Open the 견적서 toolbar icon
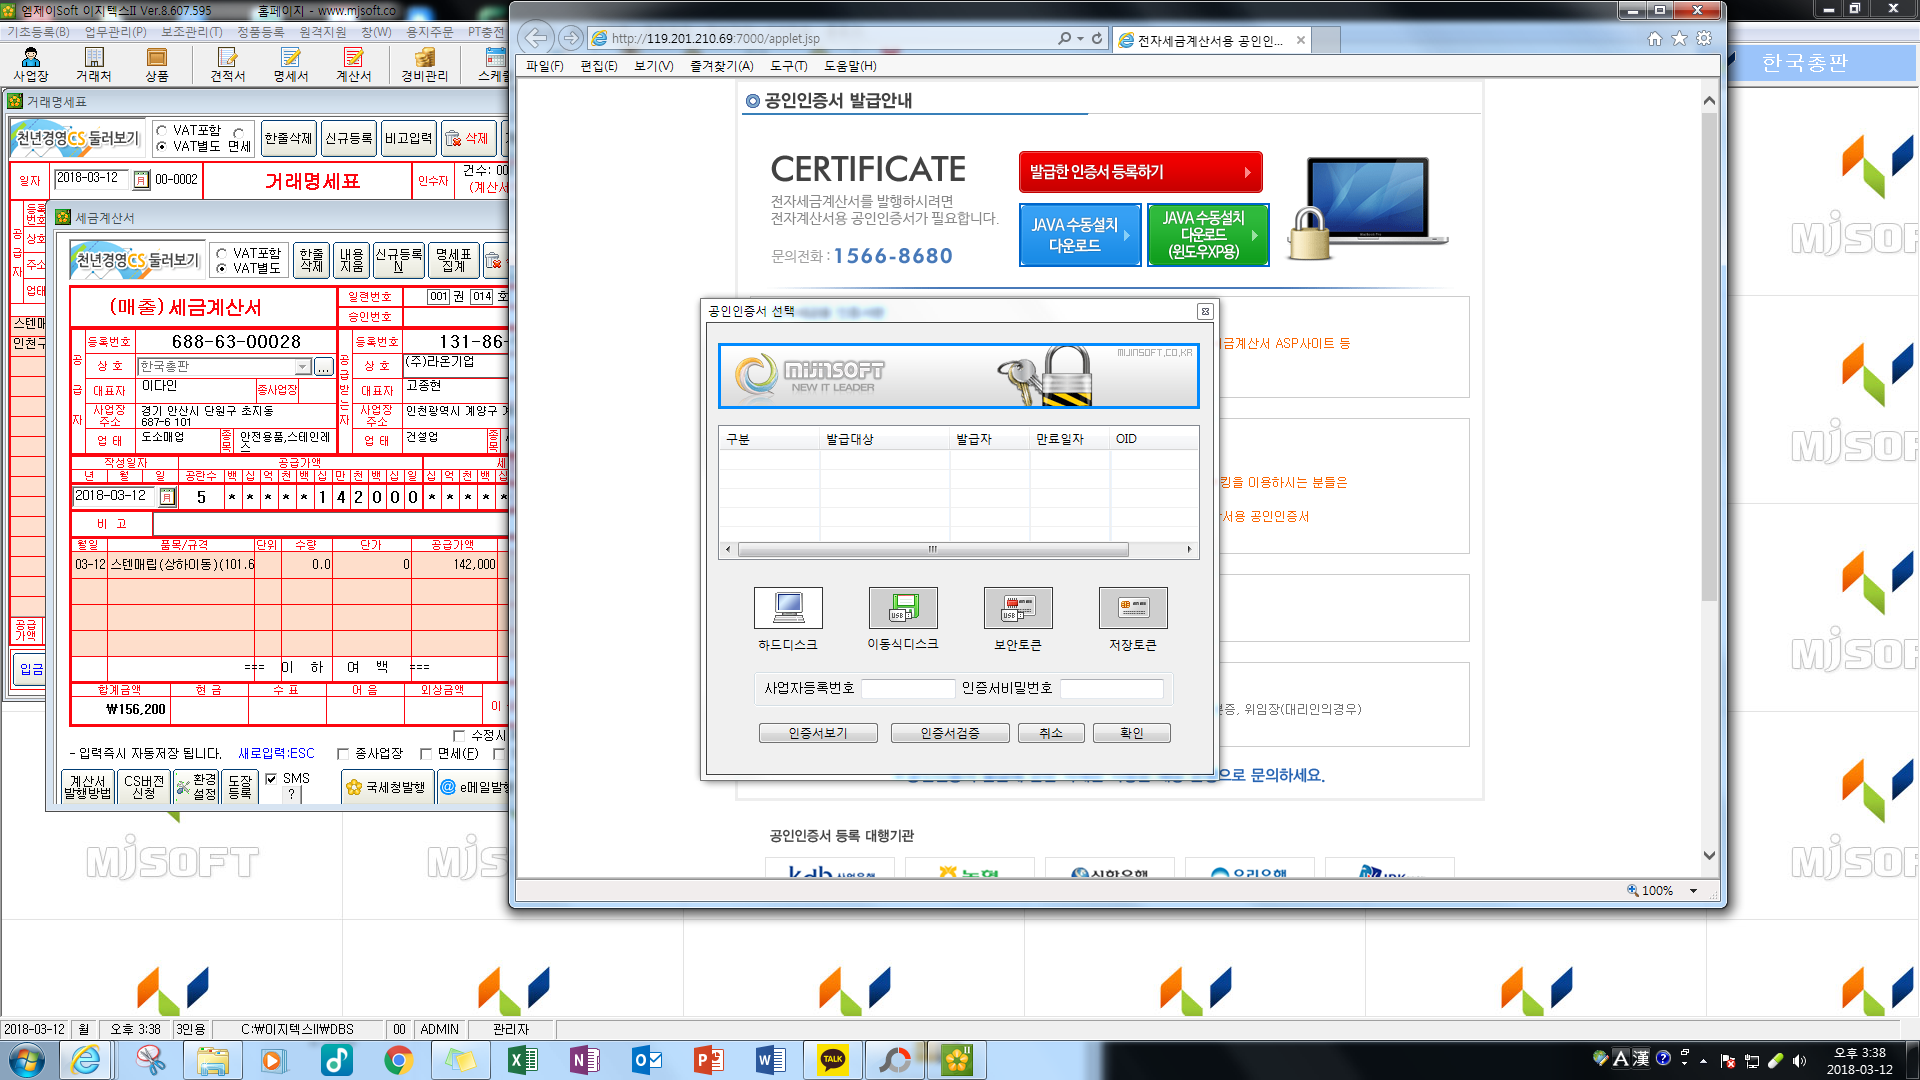The width and height of the screenshot is (1920, 1080). point(227,64)
